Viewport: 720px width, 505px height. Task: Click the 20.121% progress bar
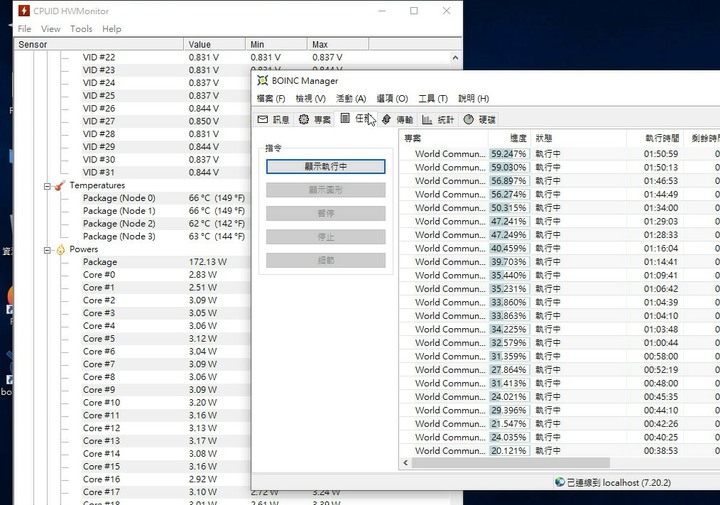[x=509, y=450]
